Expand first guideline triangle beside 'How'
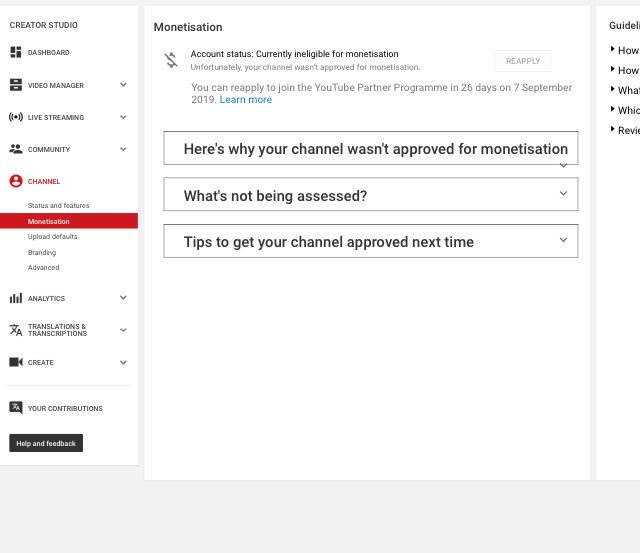640x553 pixels. [612, 49]
